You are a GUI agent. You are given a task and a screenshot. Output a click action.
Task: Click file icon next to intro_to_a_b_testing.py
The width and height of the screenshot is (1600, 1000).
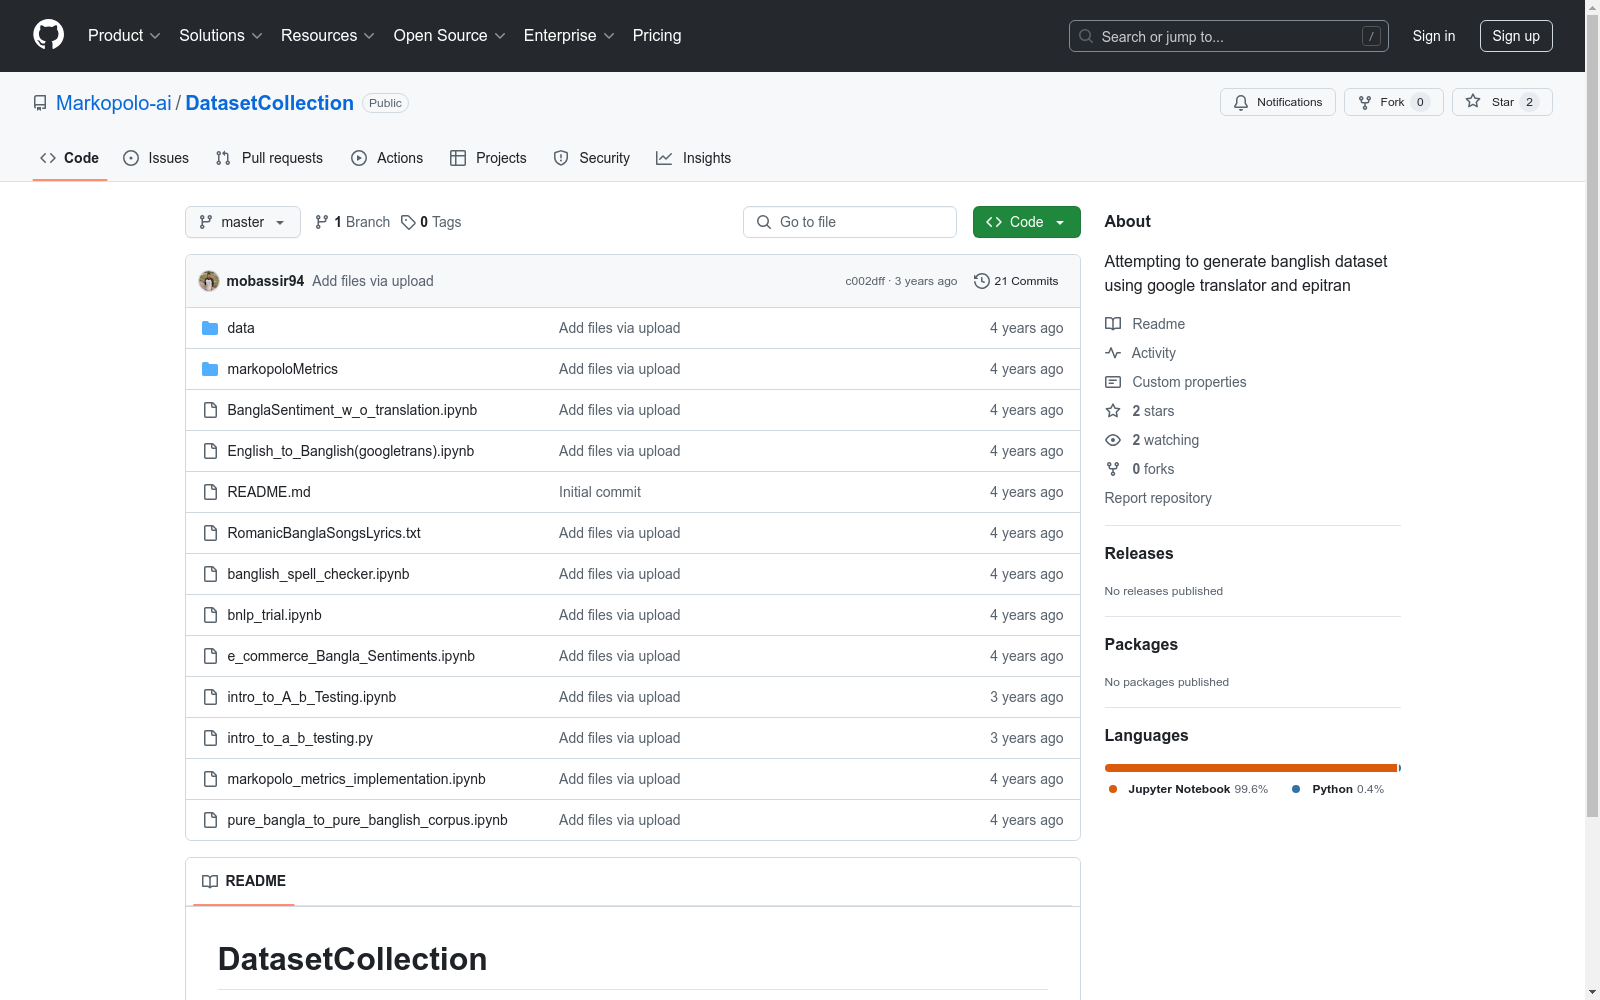click(x=210, y=738)
